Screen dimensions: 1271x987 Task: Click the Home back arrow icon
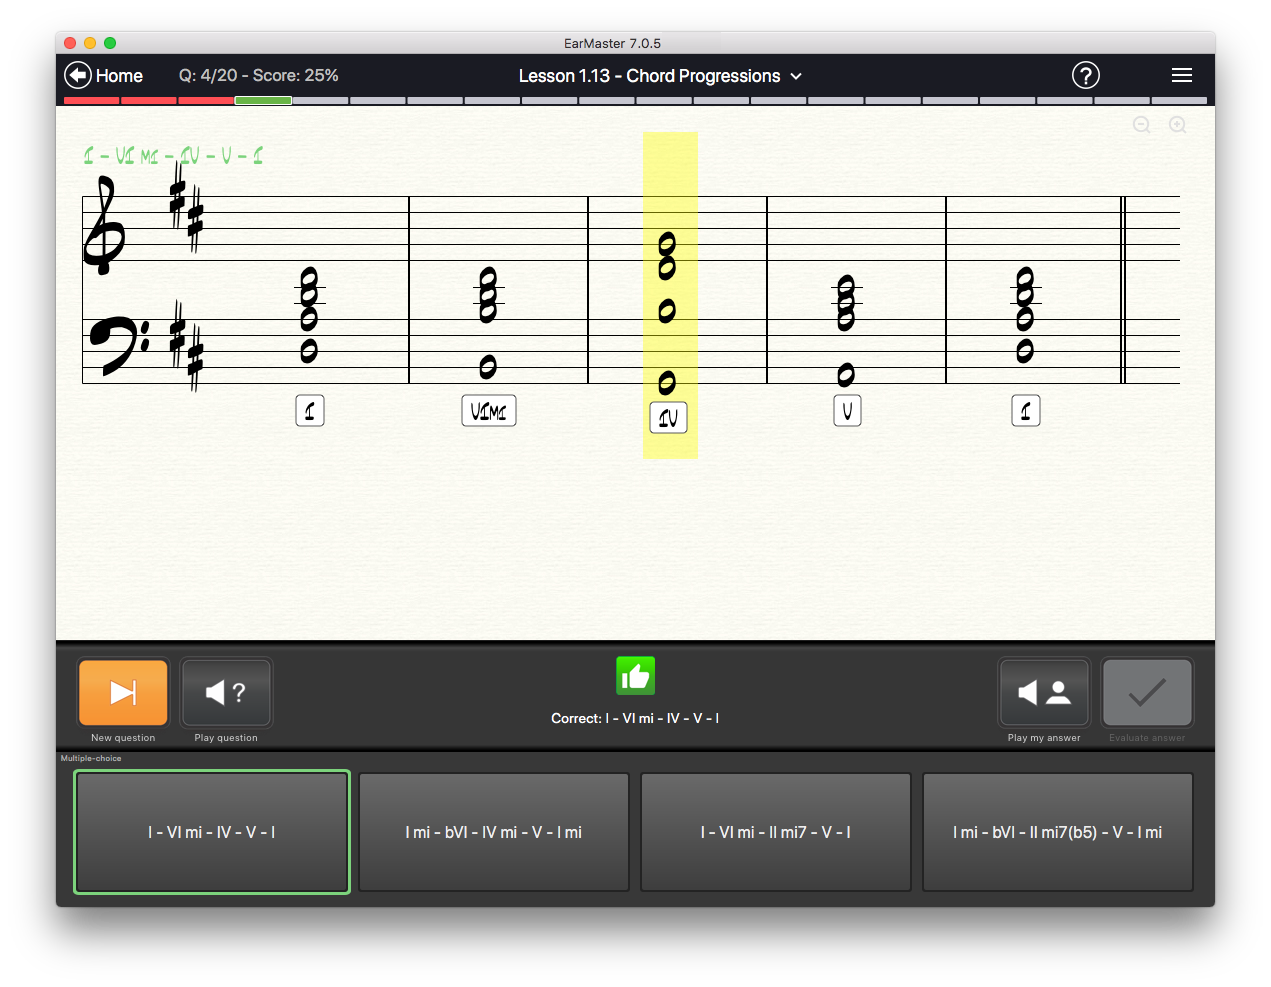[x=78, y=76]
